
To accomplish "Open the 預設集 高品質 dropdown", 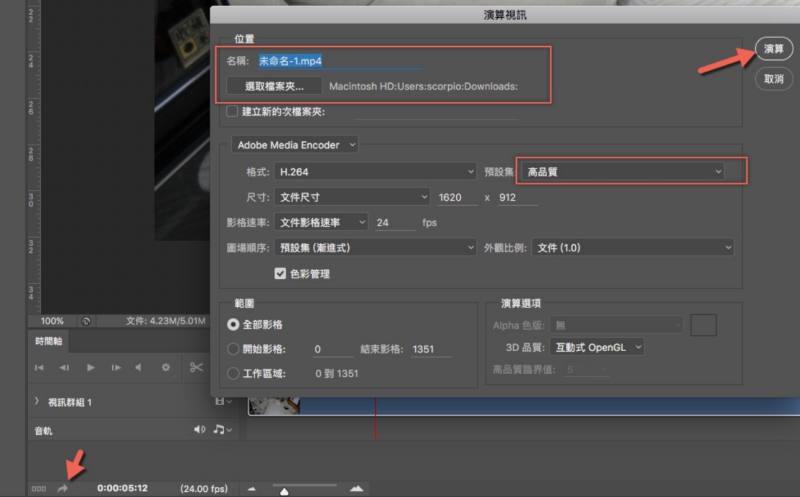I will (623, 172).
